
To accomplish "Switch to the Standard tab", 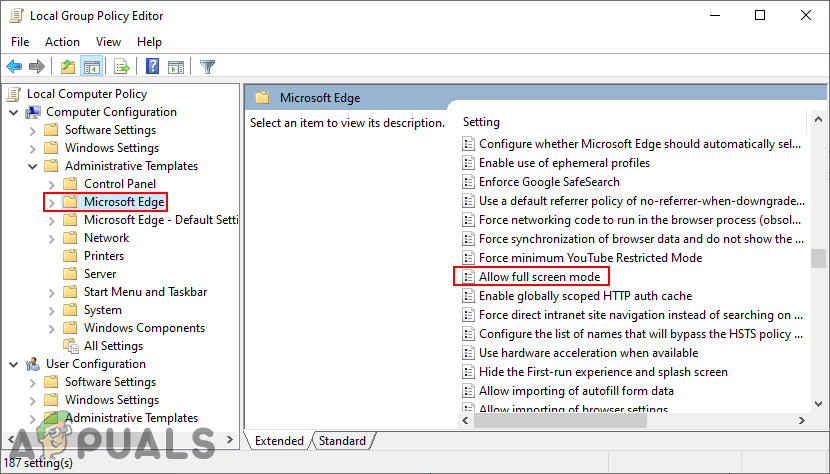I will (x=342, y=441).
